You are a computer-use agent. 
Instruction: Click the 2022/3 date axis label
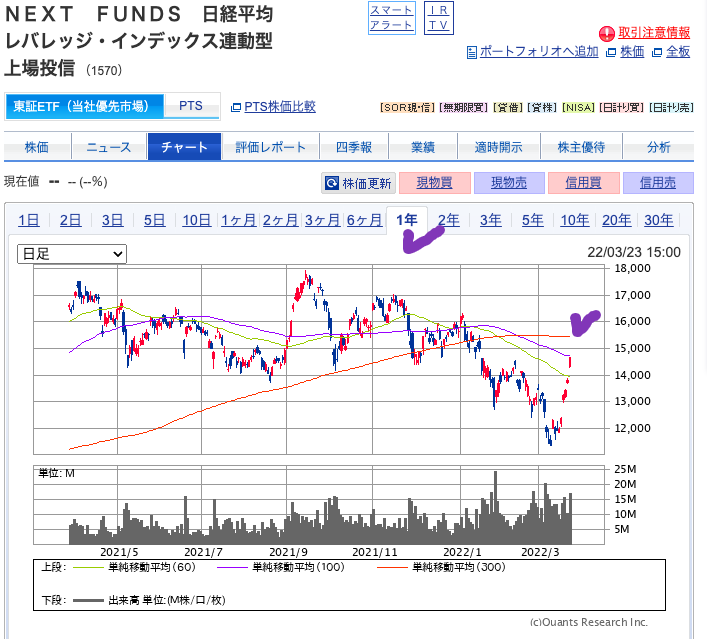(540, 552)
